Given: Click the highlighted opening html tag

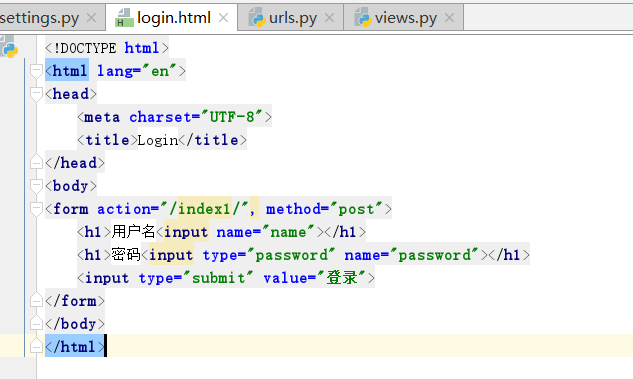Looking at the screenshot, I should 67,71.
